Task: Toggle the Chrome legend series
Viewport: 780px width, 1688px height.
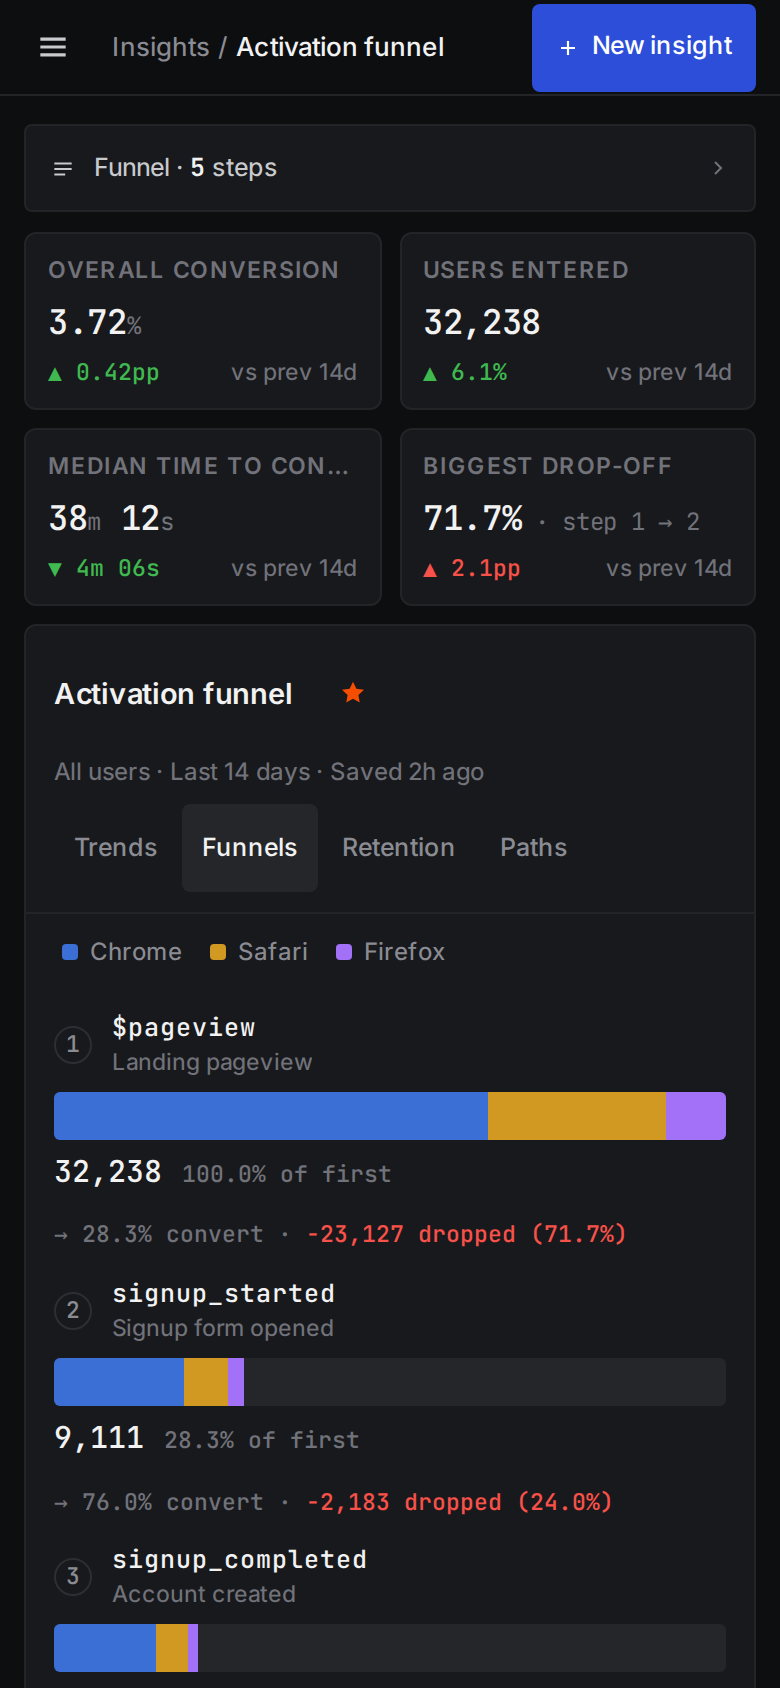Action: [x=122, y=952]
